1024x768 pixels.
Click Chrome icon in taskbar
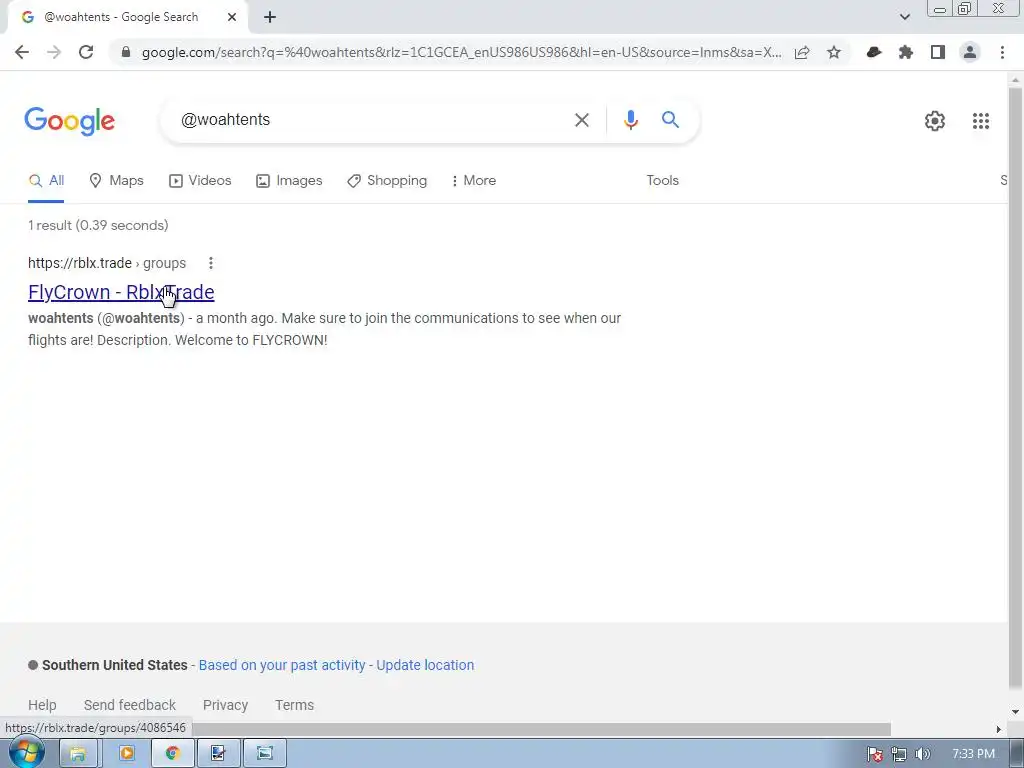(x=172, y=754)
